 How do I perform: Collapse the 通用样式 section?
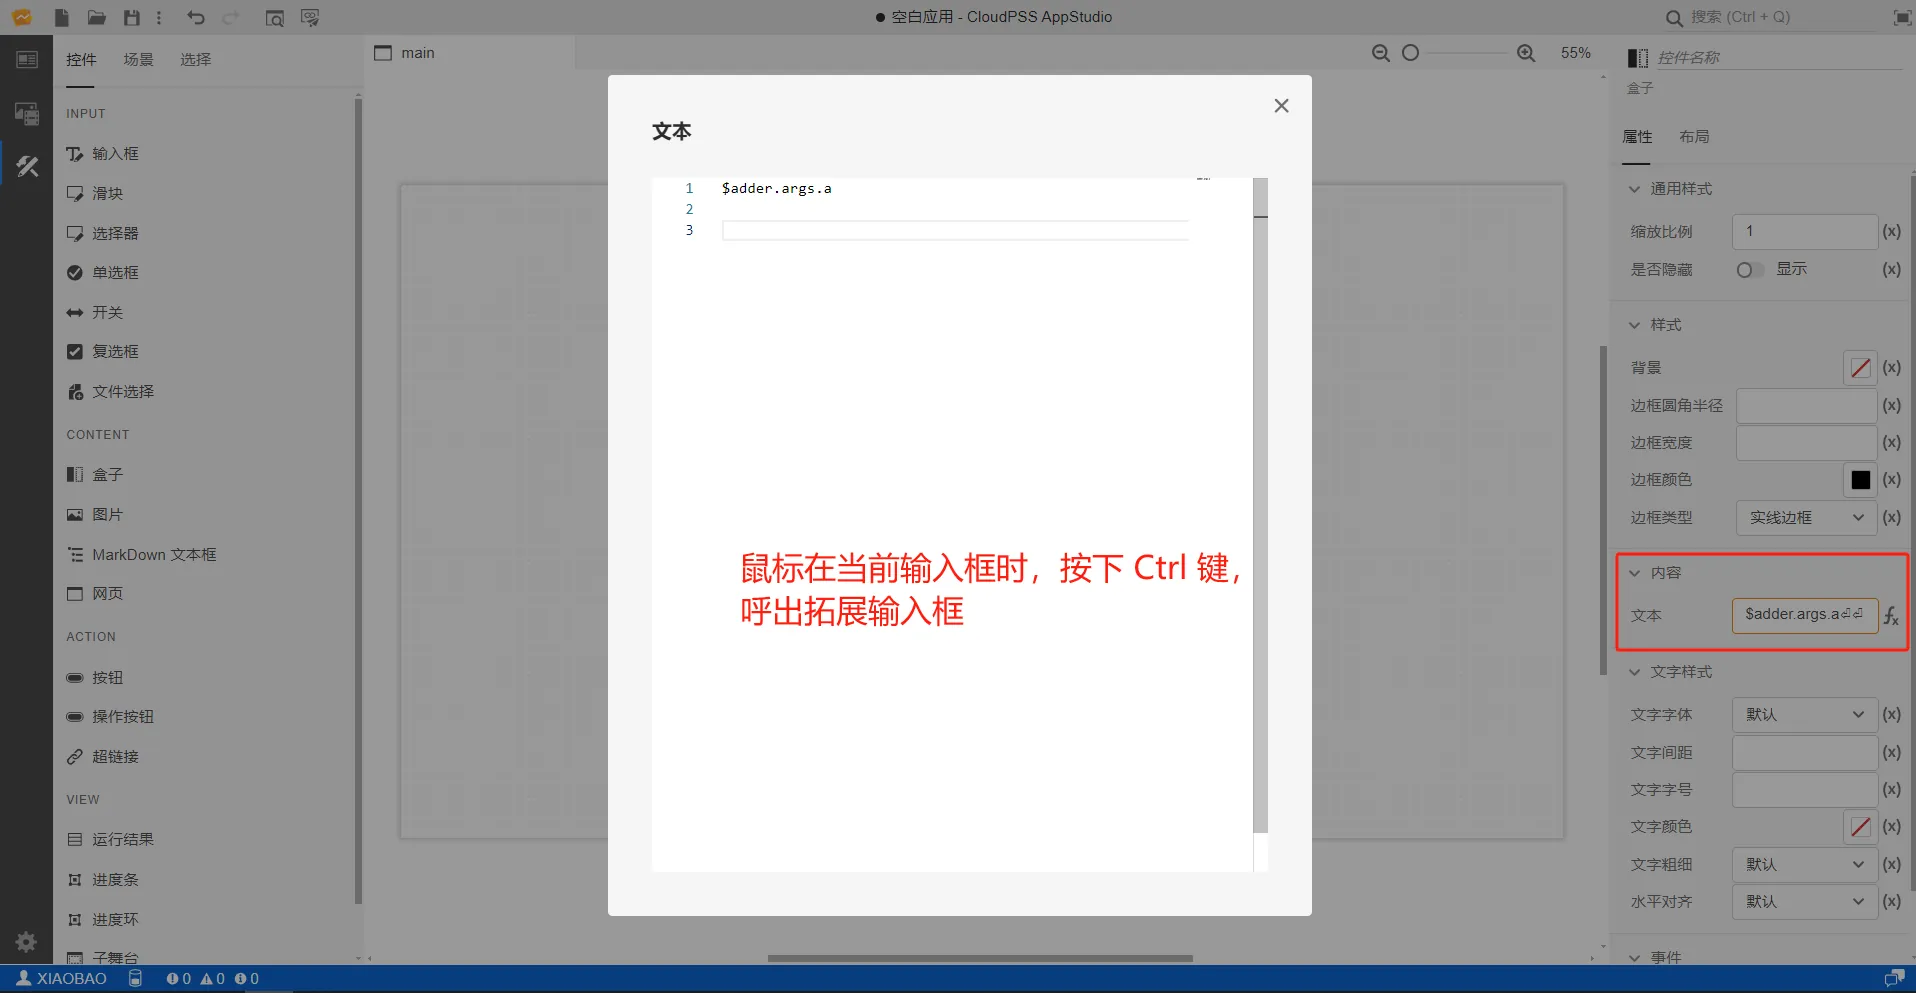coord(1634,189)
